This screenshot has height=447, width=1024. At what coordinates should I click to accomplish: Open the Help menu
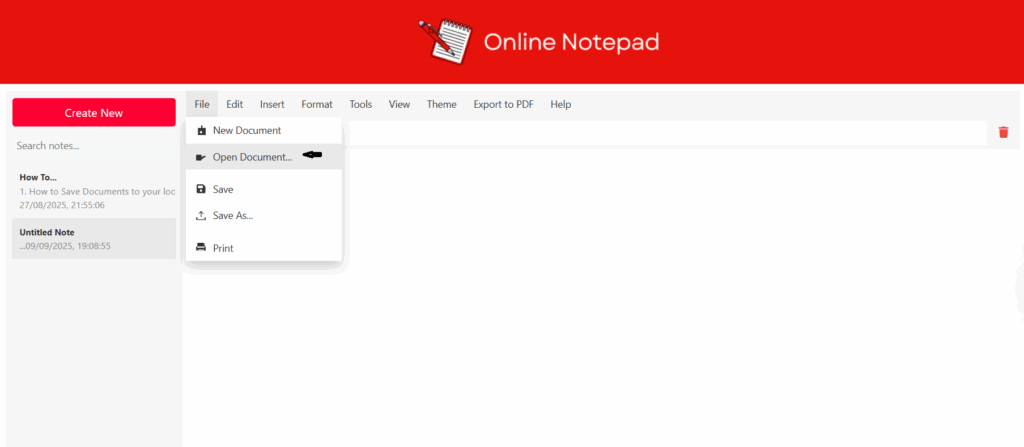(x=560, y=104)
